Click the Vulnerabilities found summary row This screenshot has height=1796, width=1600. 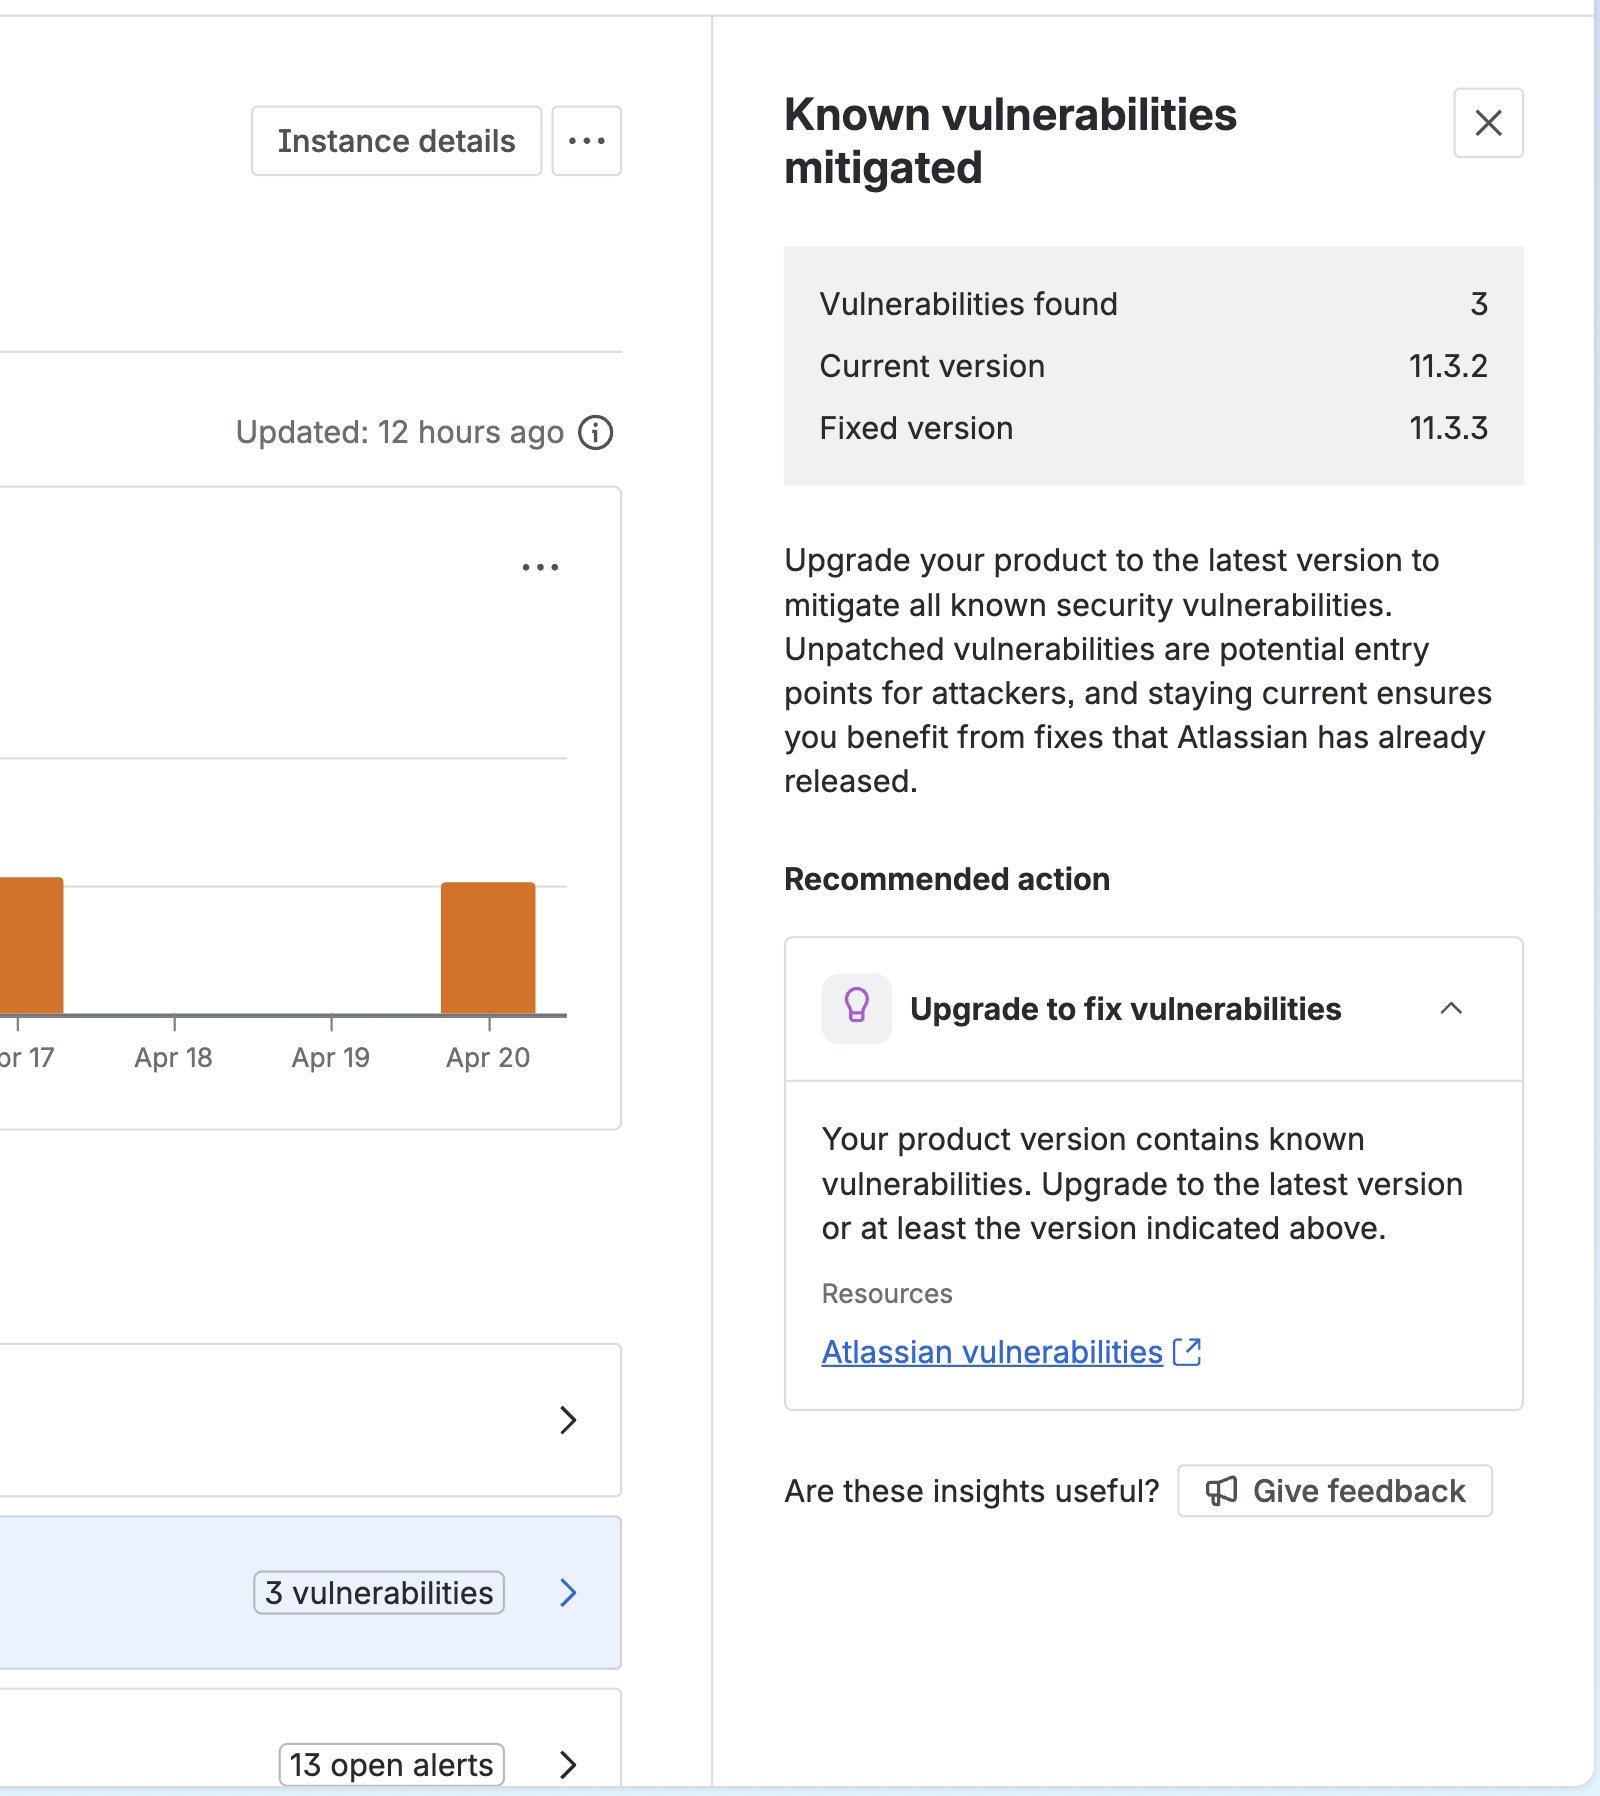coord(1152,304)
